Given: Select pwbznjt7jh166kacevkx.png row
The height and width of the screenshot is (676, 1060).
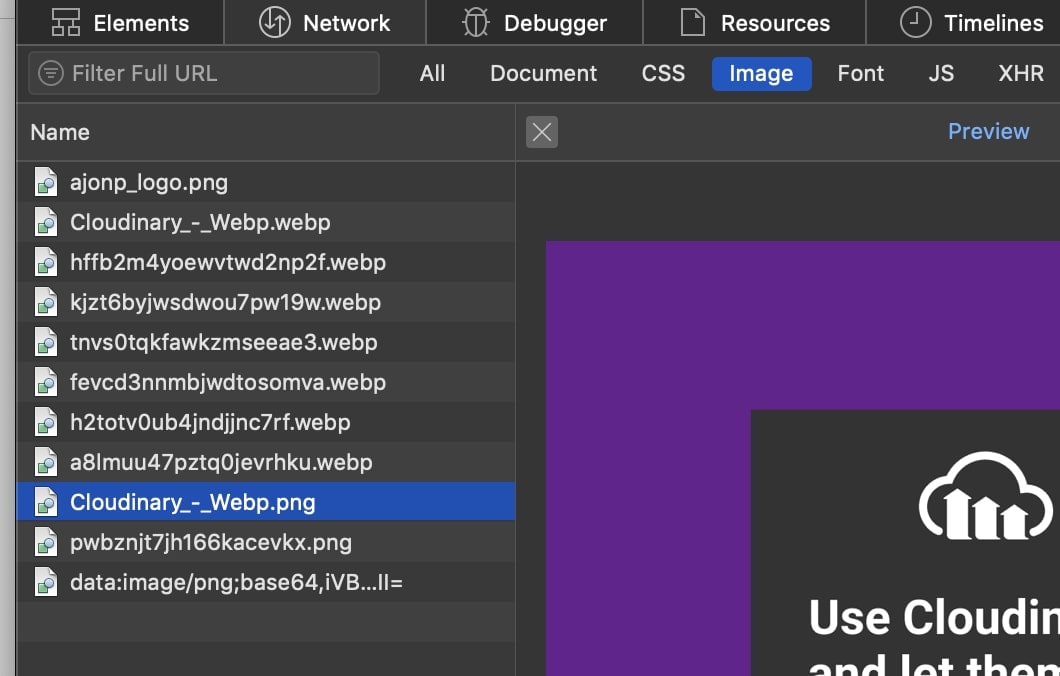Looking at the screenshot, I should point(266,541).
